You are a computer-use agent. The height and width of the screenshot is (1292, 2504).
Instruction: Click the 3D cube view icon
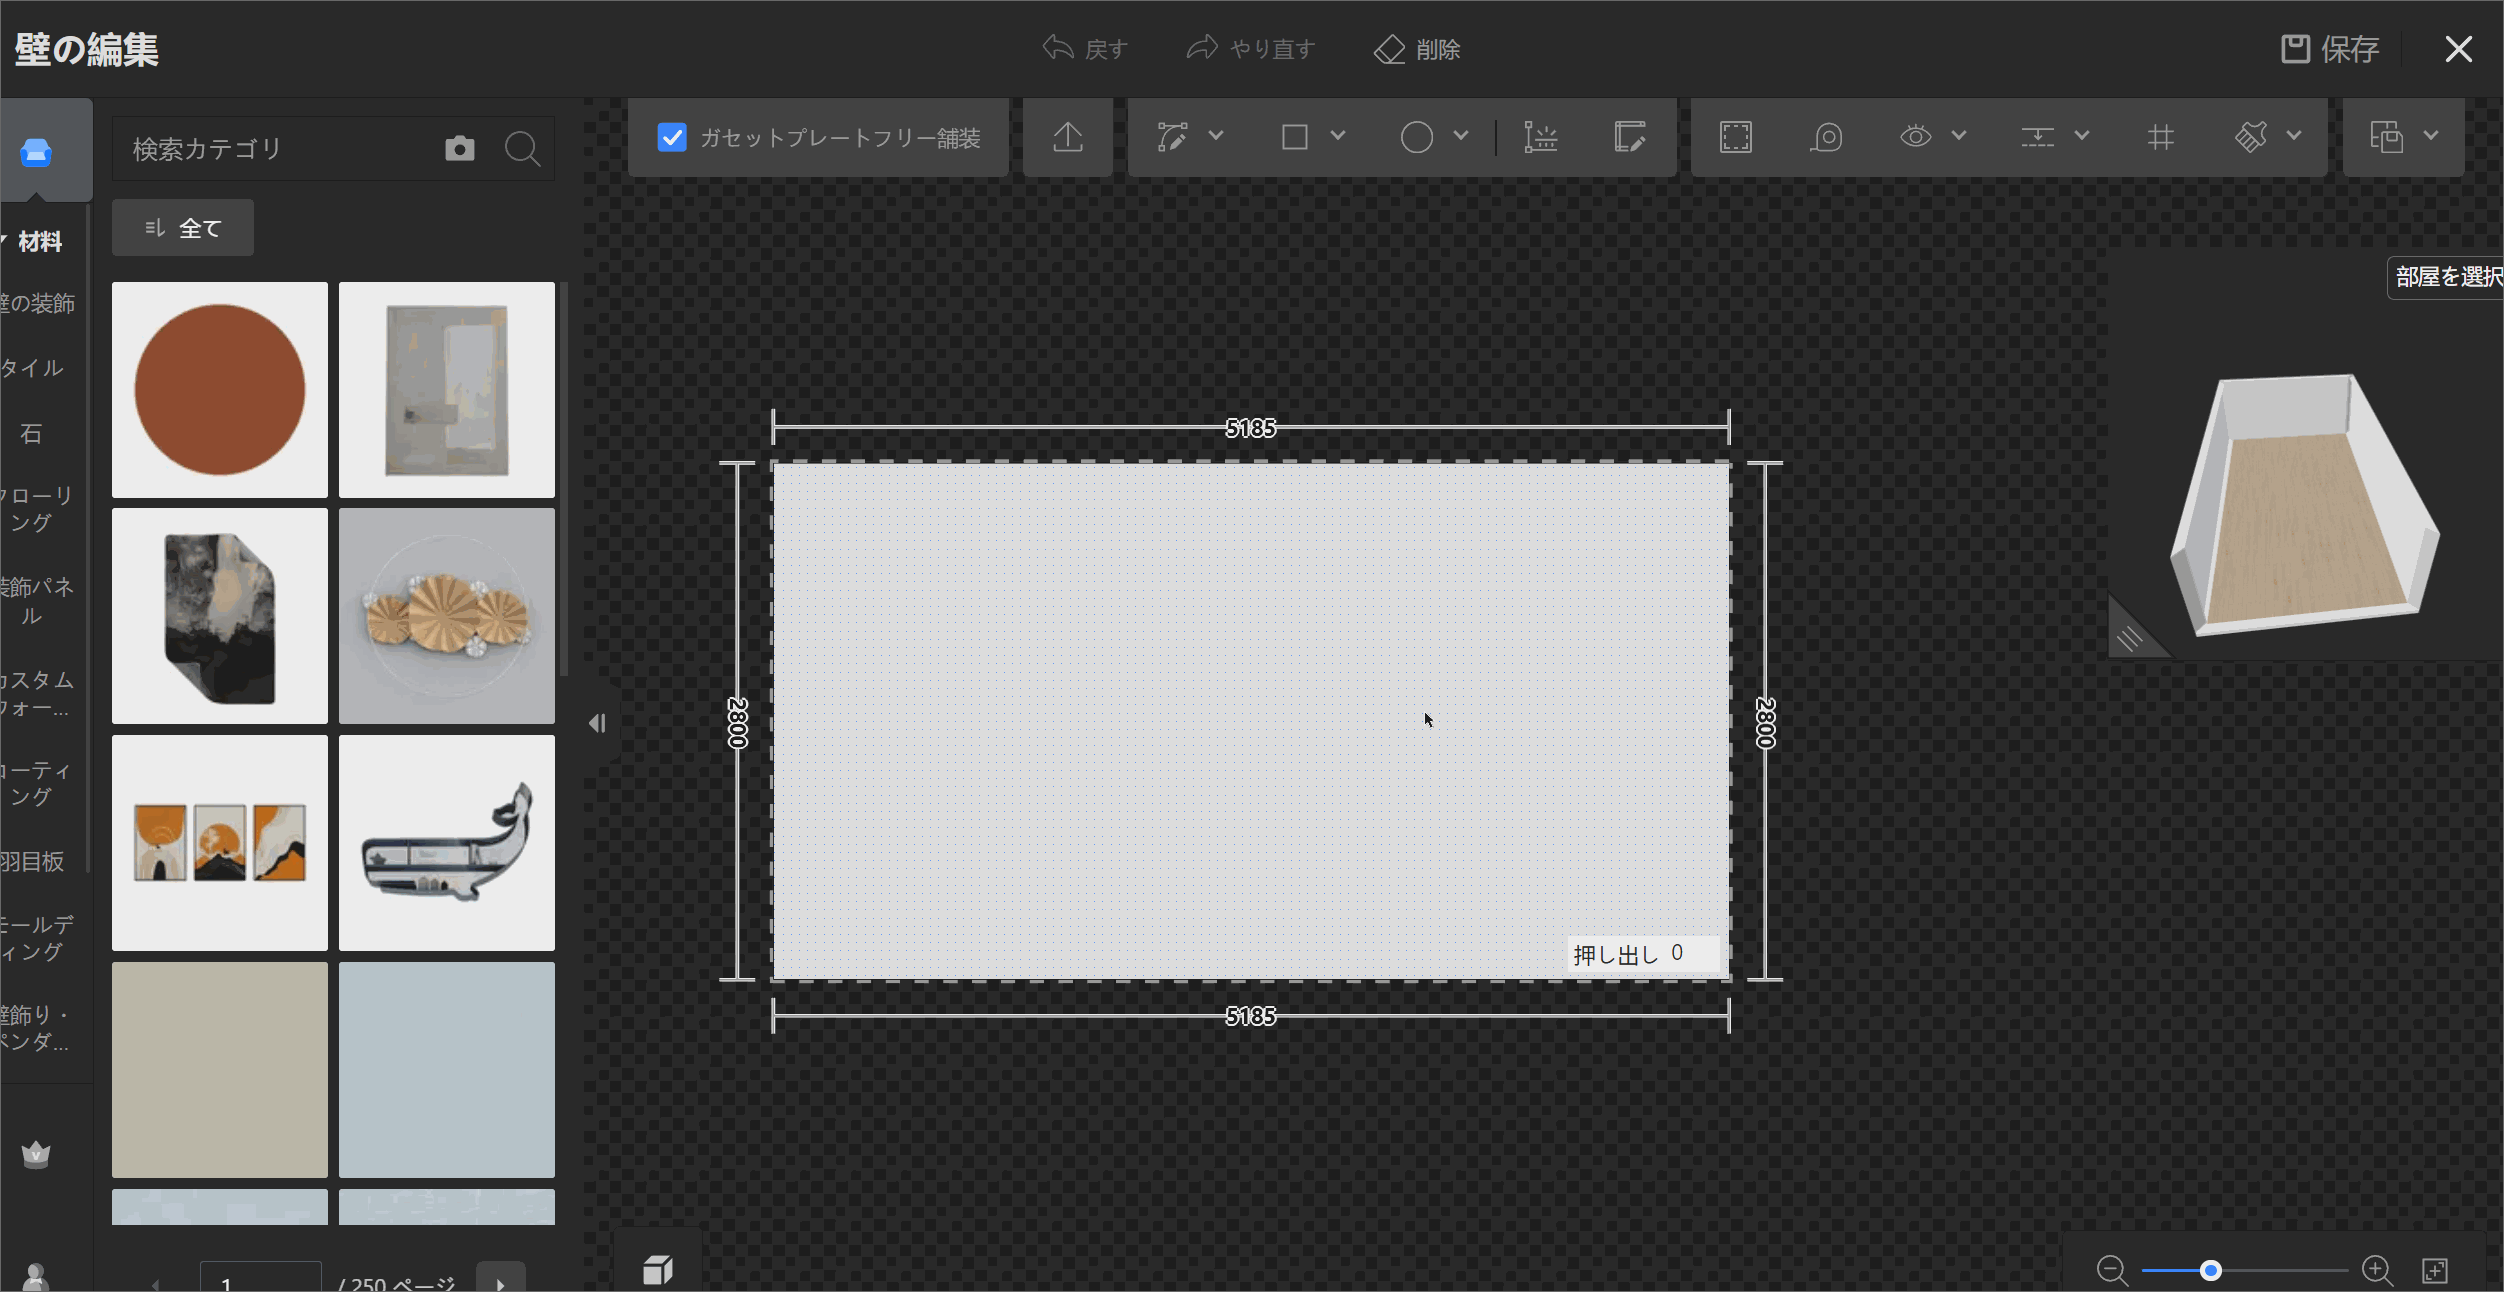pos(657,1270)
